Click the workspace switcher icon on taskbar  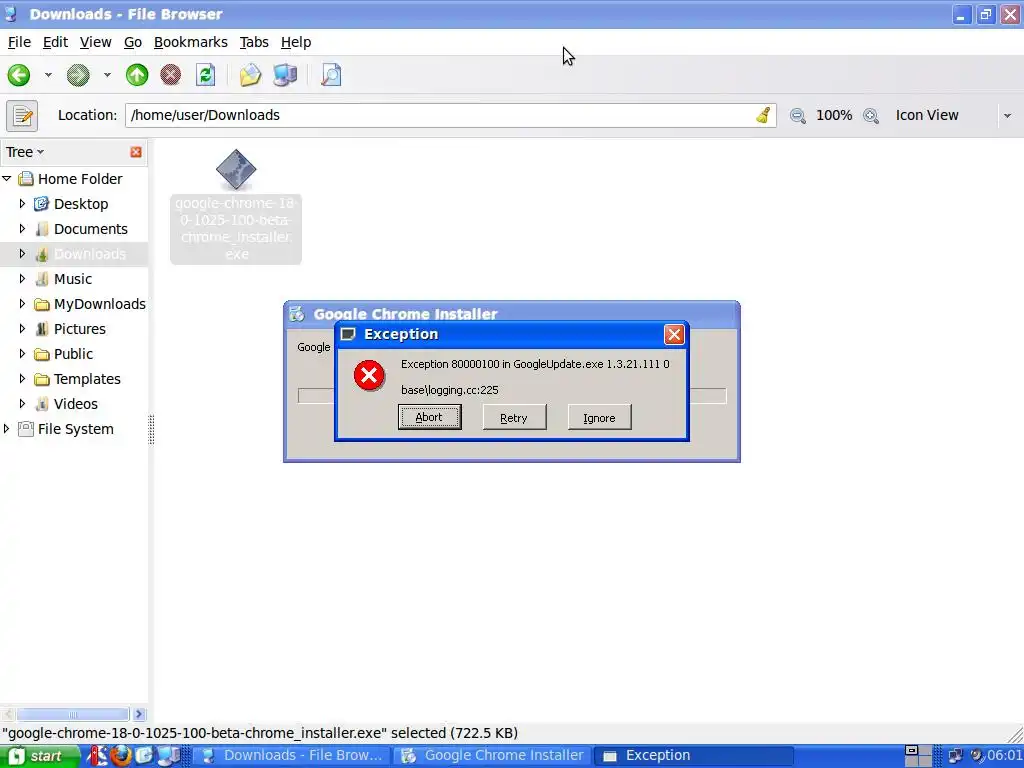point(918,756)
